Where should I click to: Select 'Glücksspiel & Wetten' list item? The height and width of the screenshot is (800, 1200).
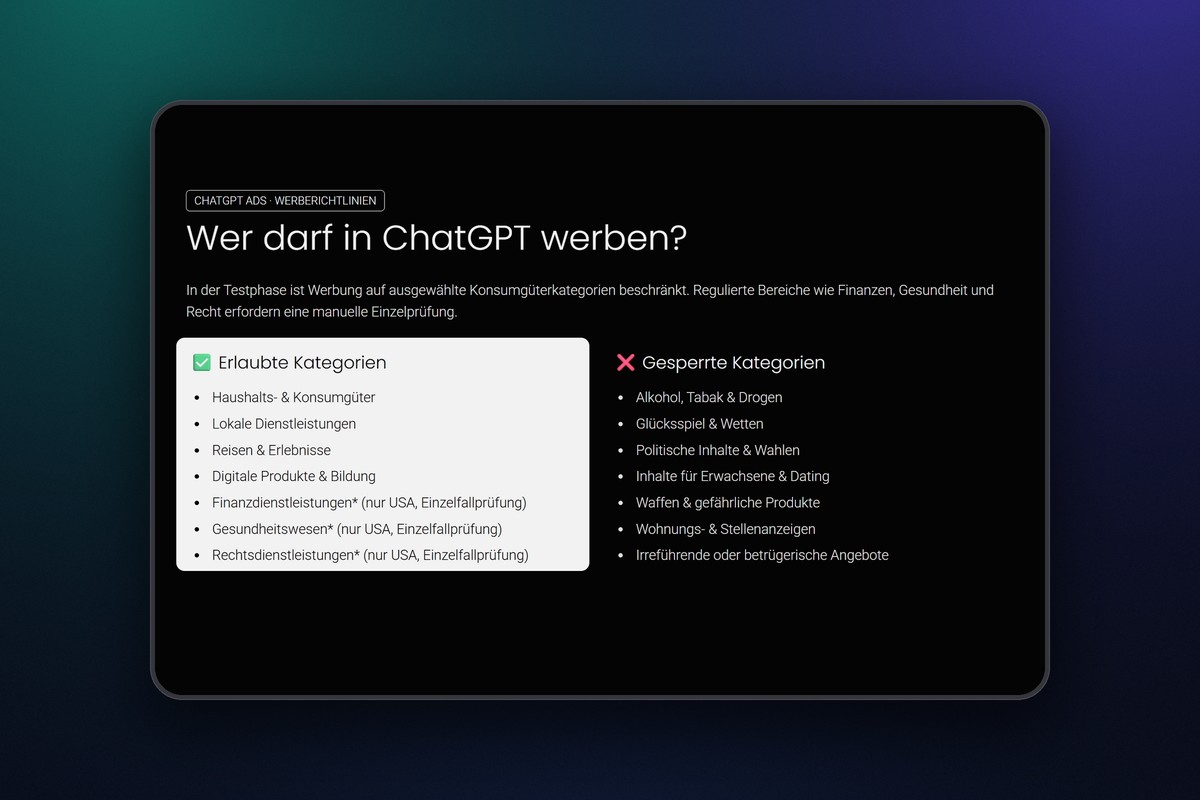pos(700,424)
